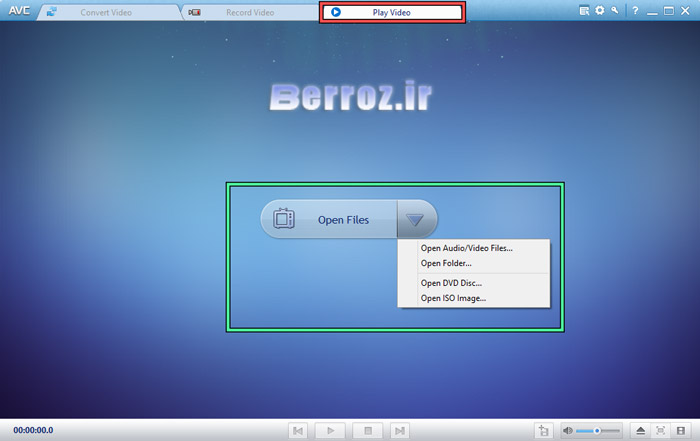Collapse the Open Files dropdown arrow
The image size is (700, 441).
pyautogui.click(x=416, y=219)
